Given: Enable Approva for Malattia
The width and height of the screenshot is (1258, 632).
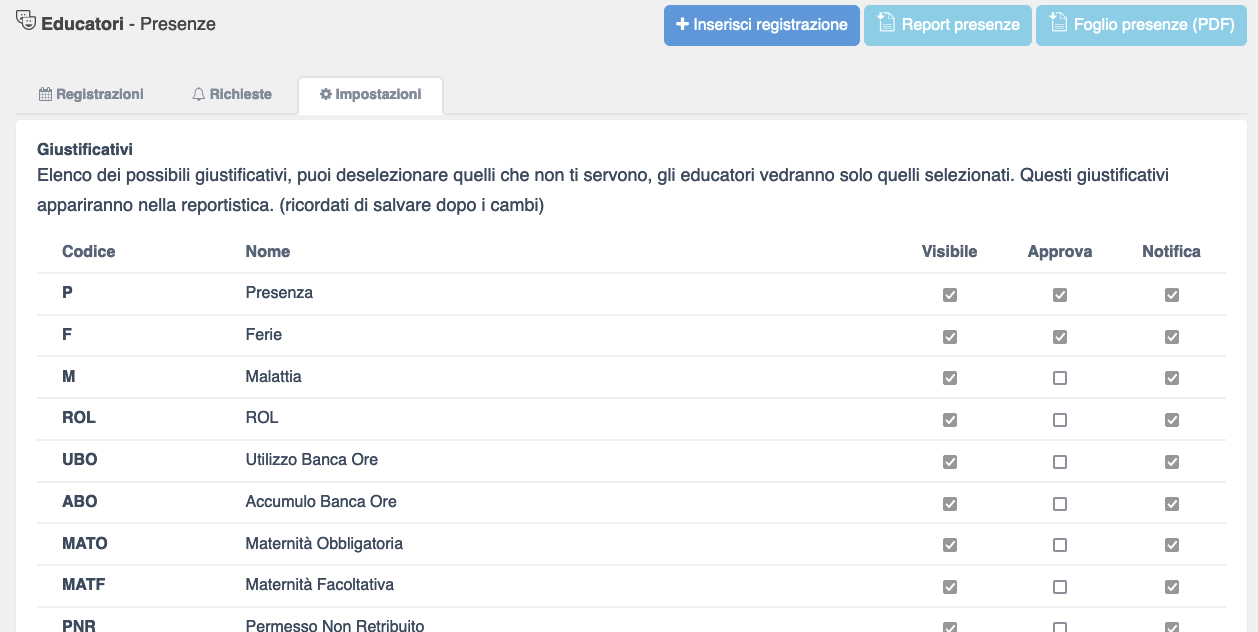Looking at the screenshot, I should click(1060, 378).
